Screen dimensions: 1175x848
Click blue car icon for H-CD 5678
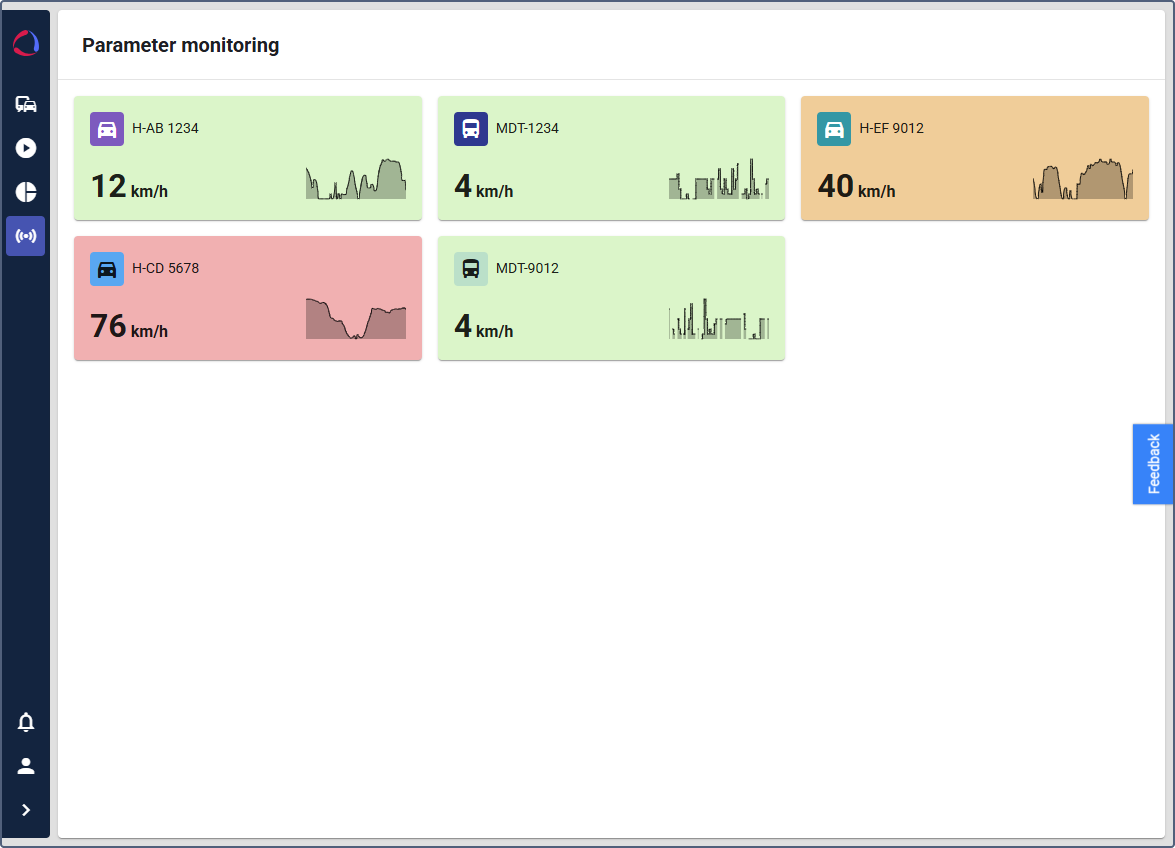(107, 269)
